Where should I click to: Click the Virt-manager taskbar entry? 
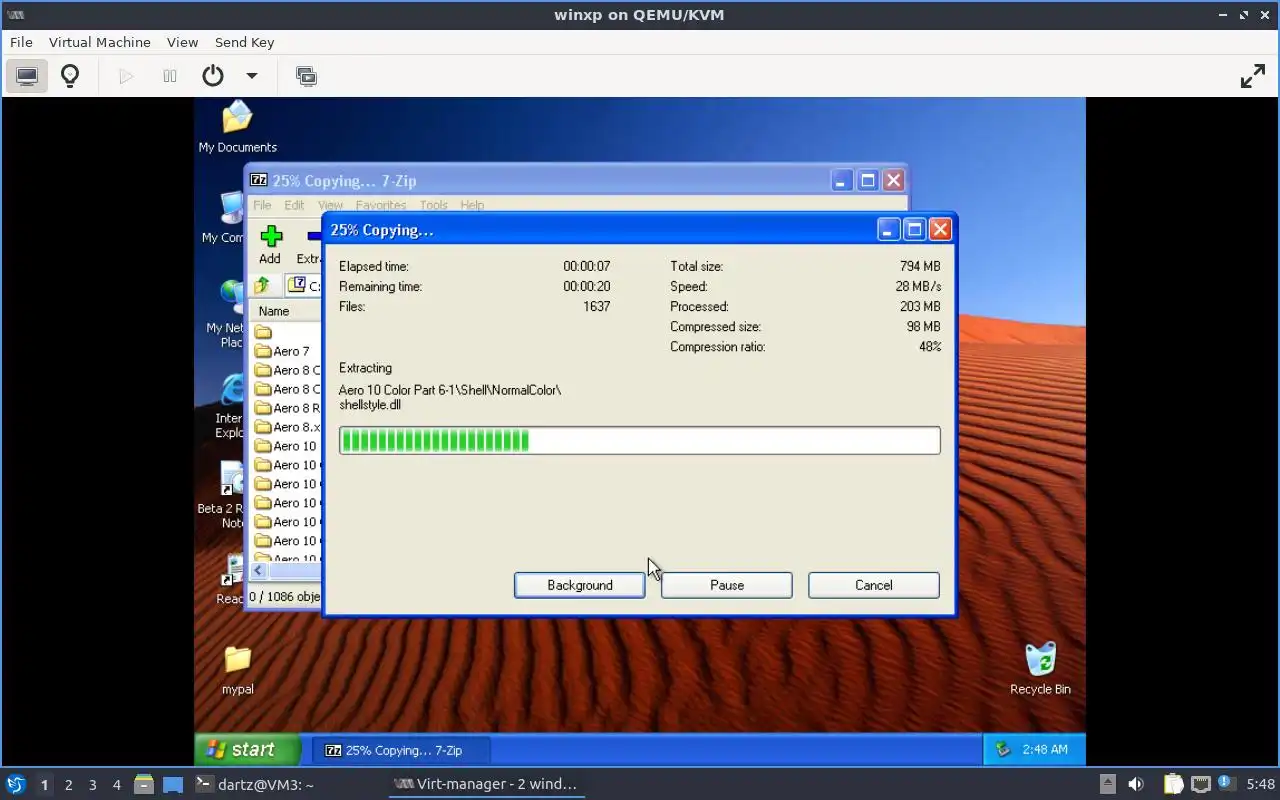(x=486, y=784)
